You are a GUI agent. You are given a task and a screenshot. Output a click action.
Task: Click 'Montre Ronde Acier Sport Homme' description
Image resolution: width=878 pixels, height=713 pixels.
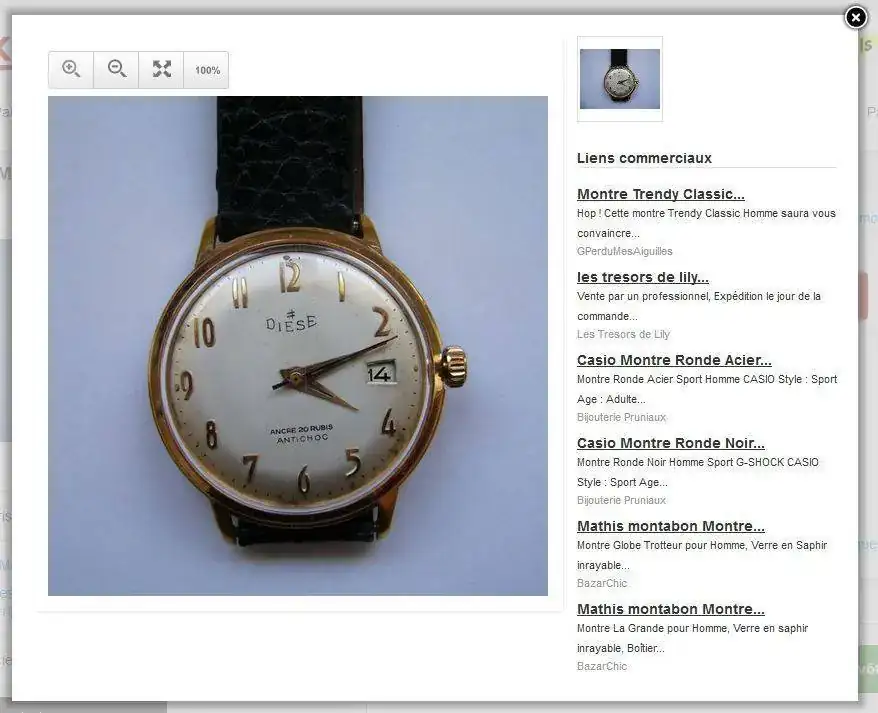[707, 389]
